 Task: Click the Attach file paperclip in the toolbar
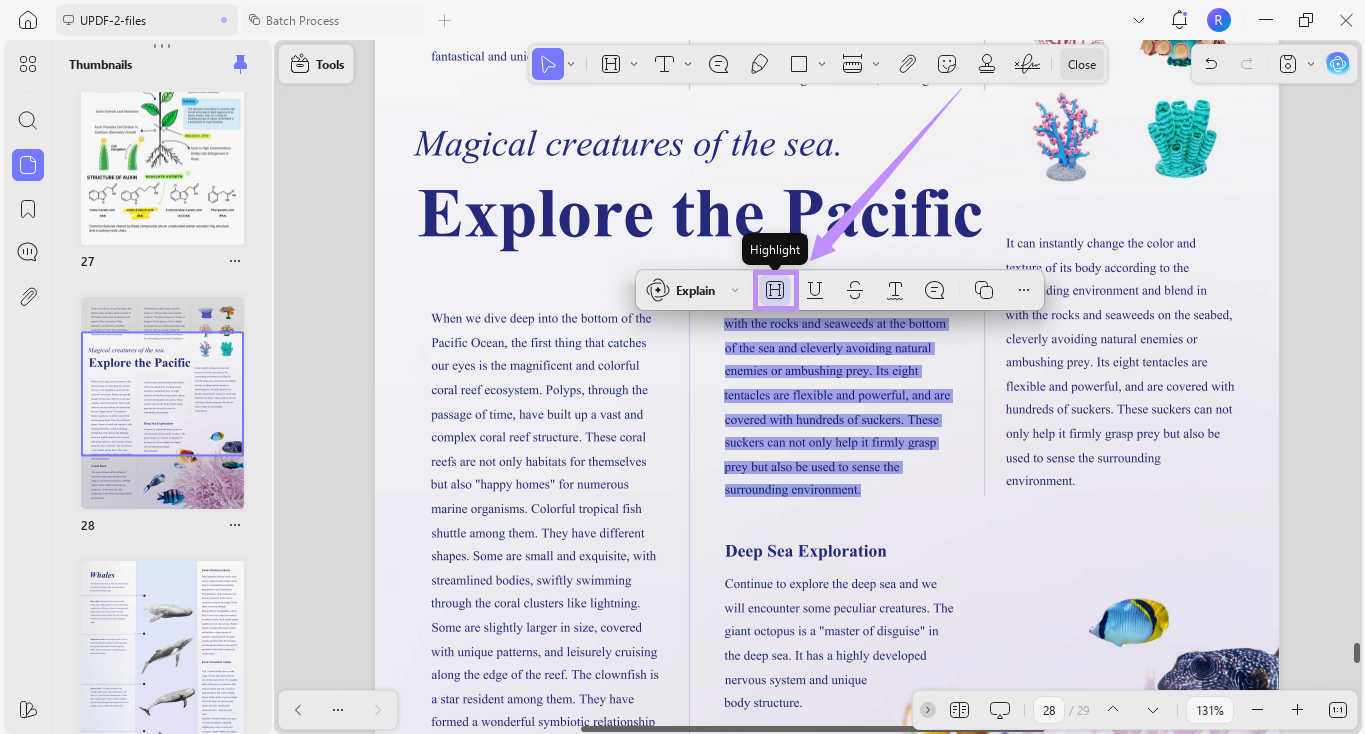[x=907, y=64]
